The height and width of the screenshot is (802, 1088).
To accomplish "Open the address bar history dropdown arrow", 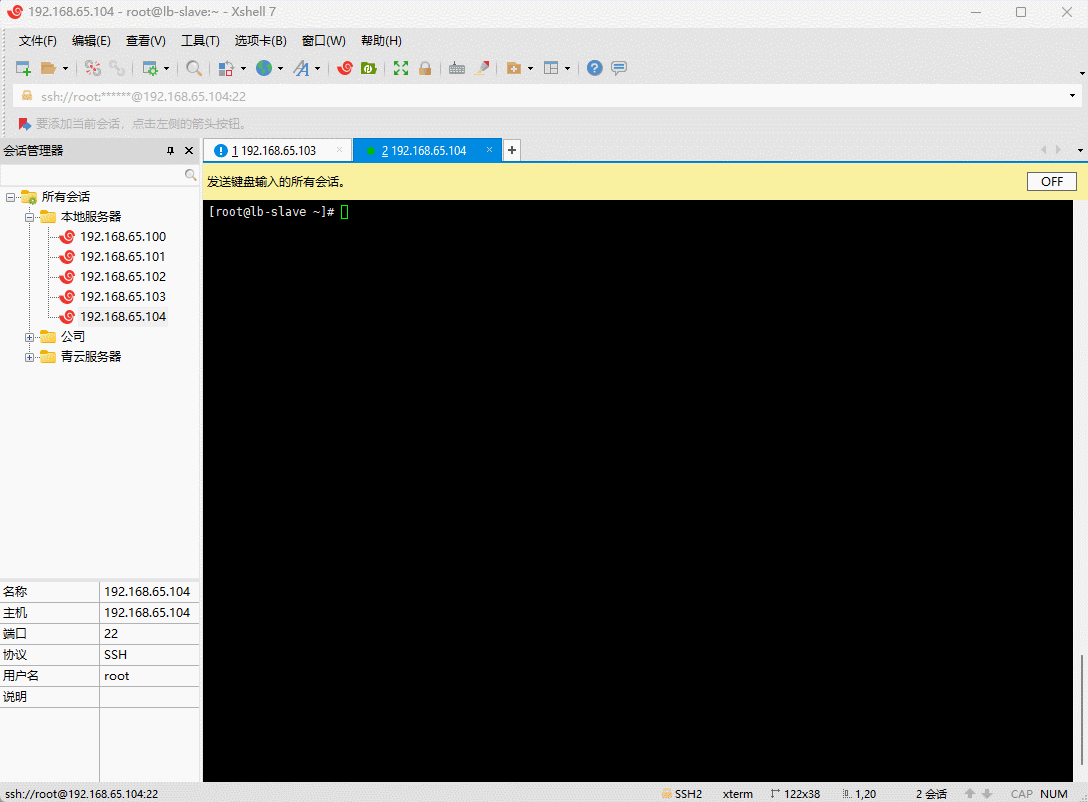I will (x=1072, y=96).
